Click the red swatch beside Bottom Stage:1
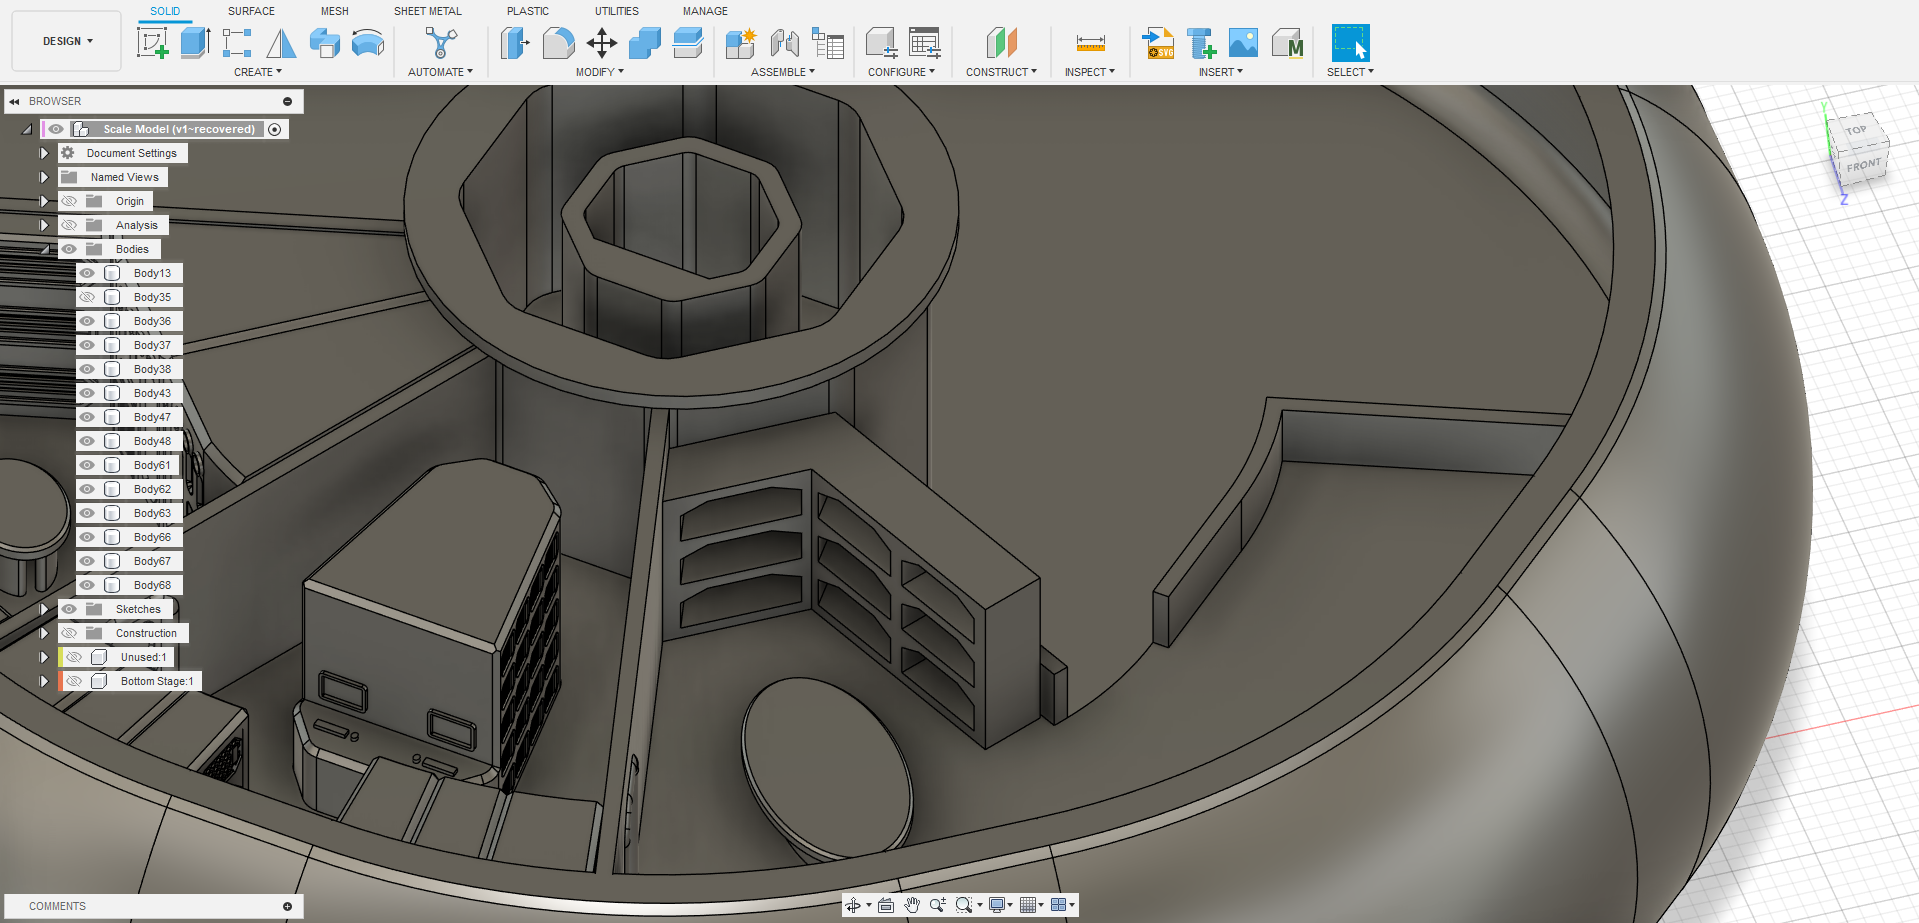The image size is (1919, 923). 60,681
